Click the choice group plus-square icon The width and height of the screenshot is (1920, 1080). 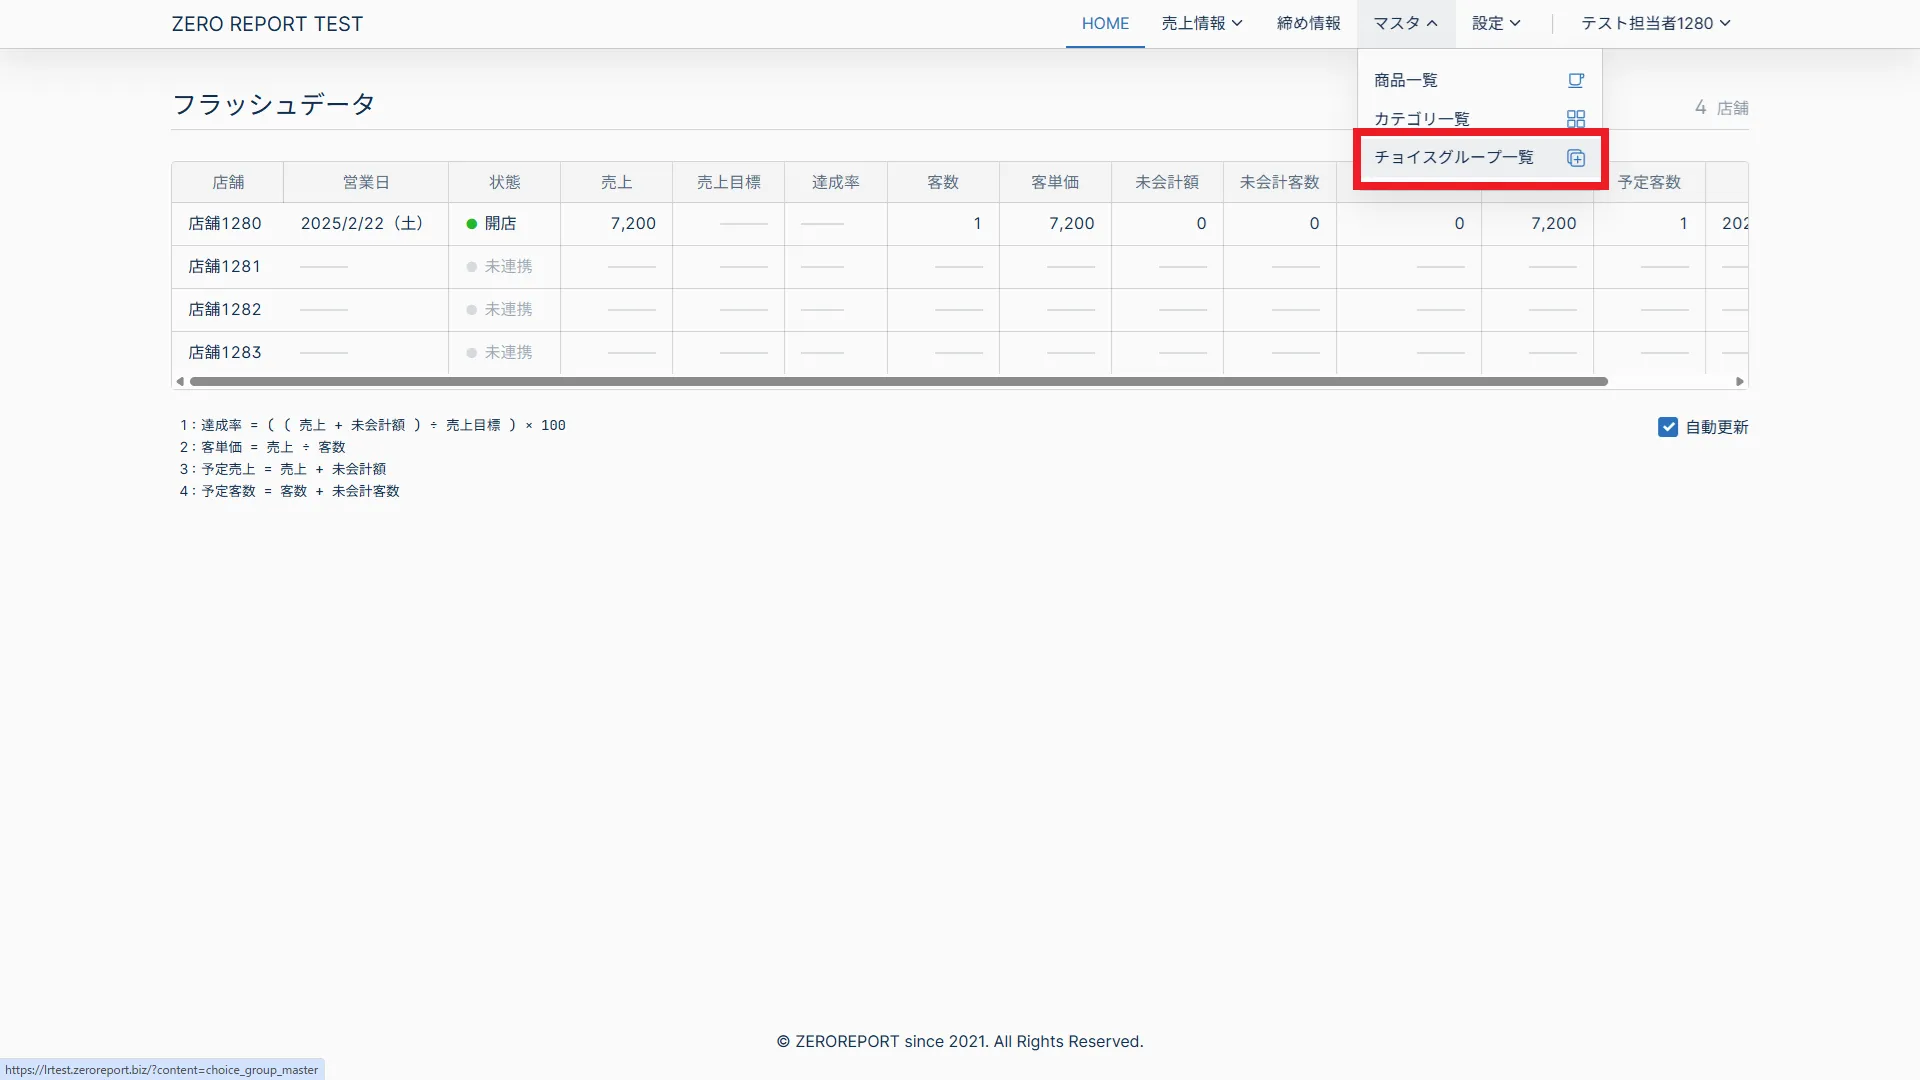click(x=1576, y=158)
